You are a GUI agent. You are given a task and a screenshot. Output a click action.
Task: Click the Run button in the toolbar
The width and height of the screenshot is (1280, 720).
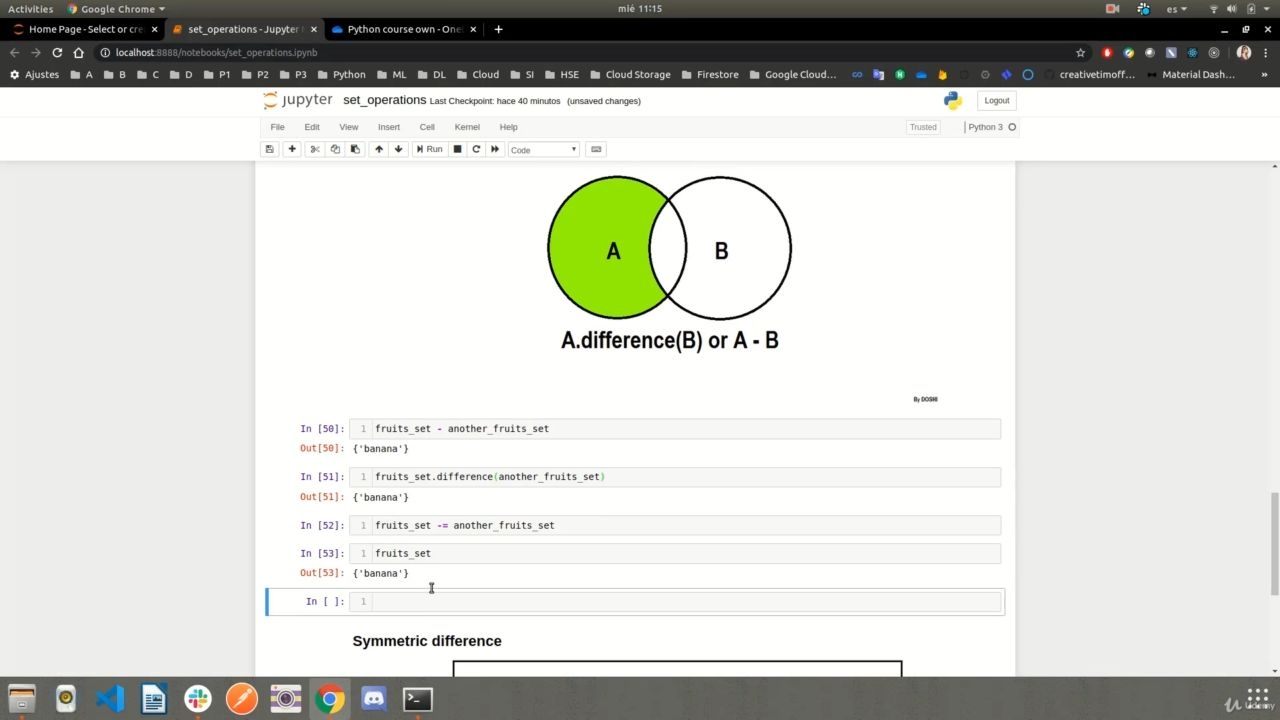tap(429, 149)
